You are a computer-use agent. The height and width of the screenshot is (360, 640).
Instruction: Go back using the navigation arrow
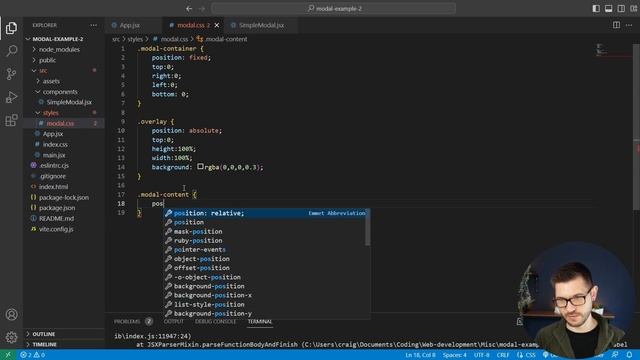[189, 8]
